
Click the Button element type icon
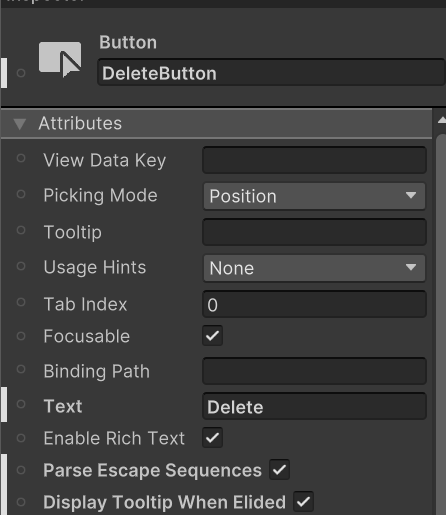coord(60,59)
